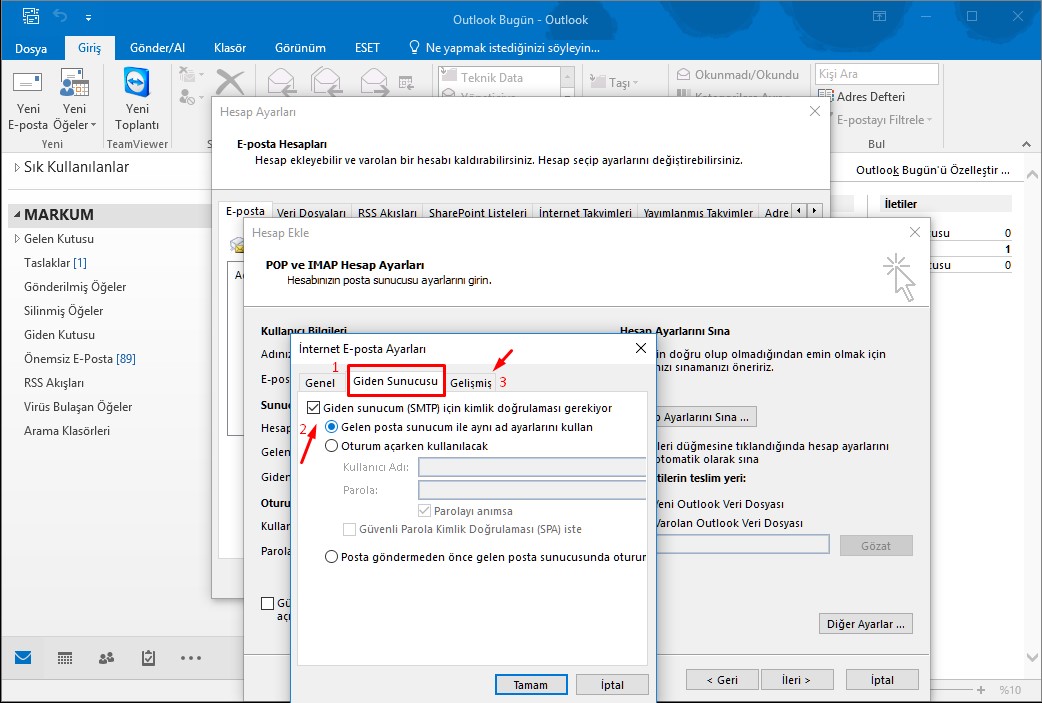Click the TeamViewer Yeni Toplantı icon

tap(137, 82)
